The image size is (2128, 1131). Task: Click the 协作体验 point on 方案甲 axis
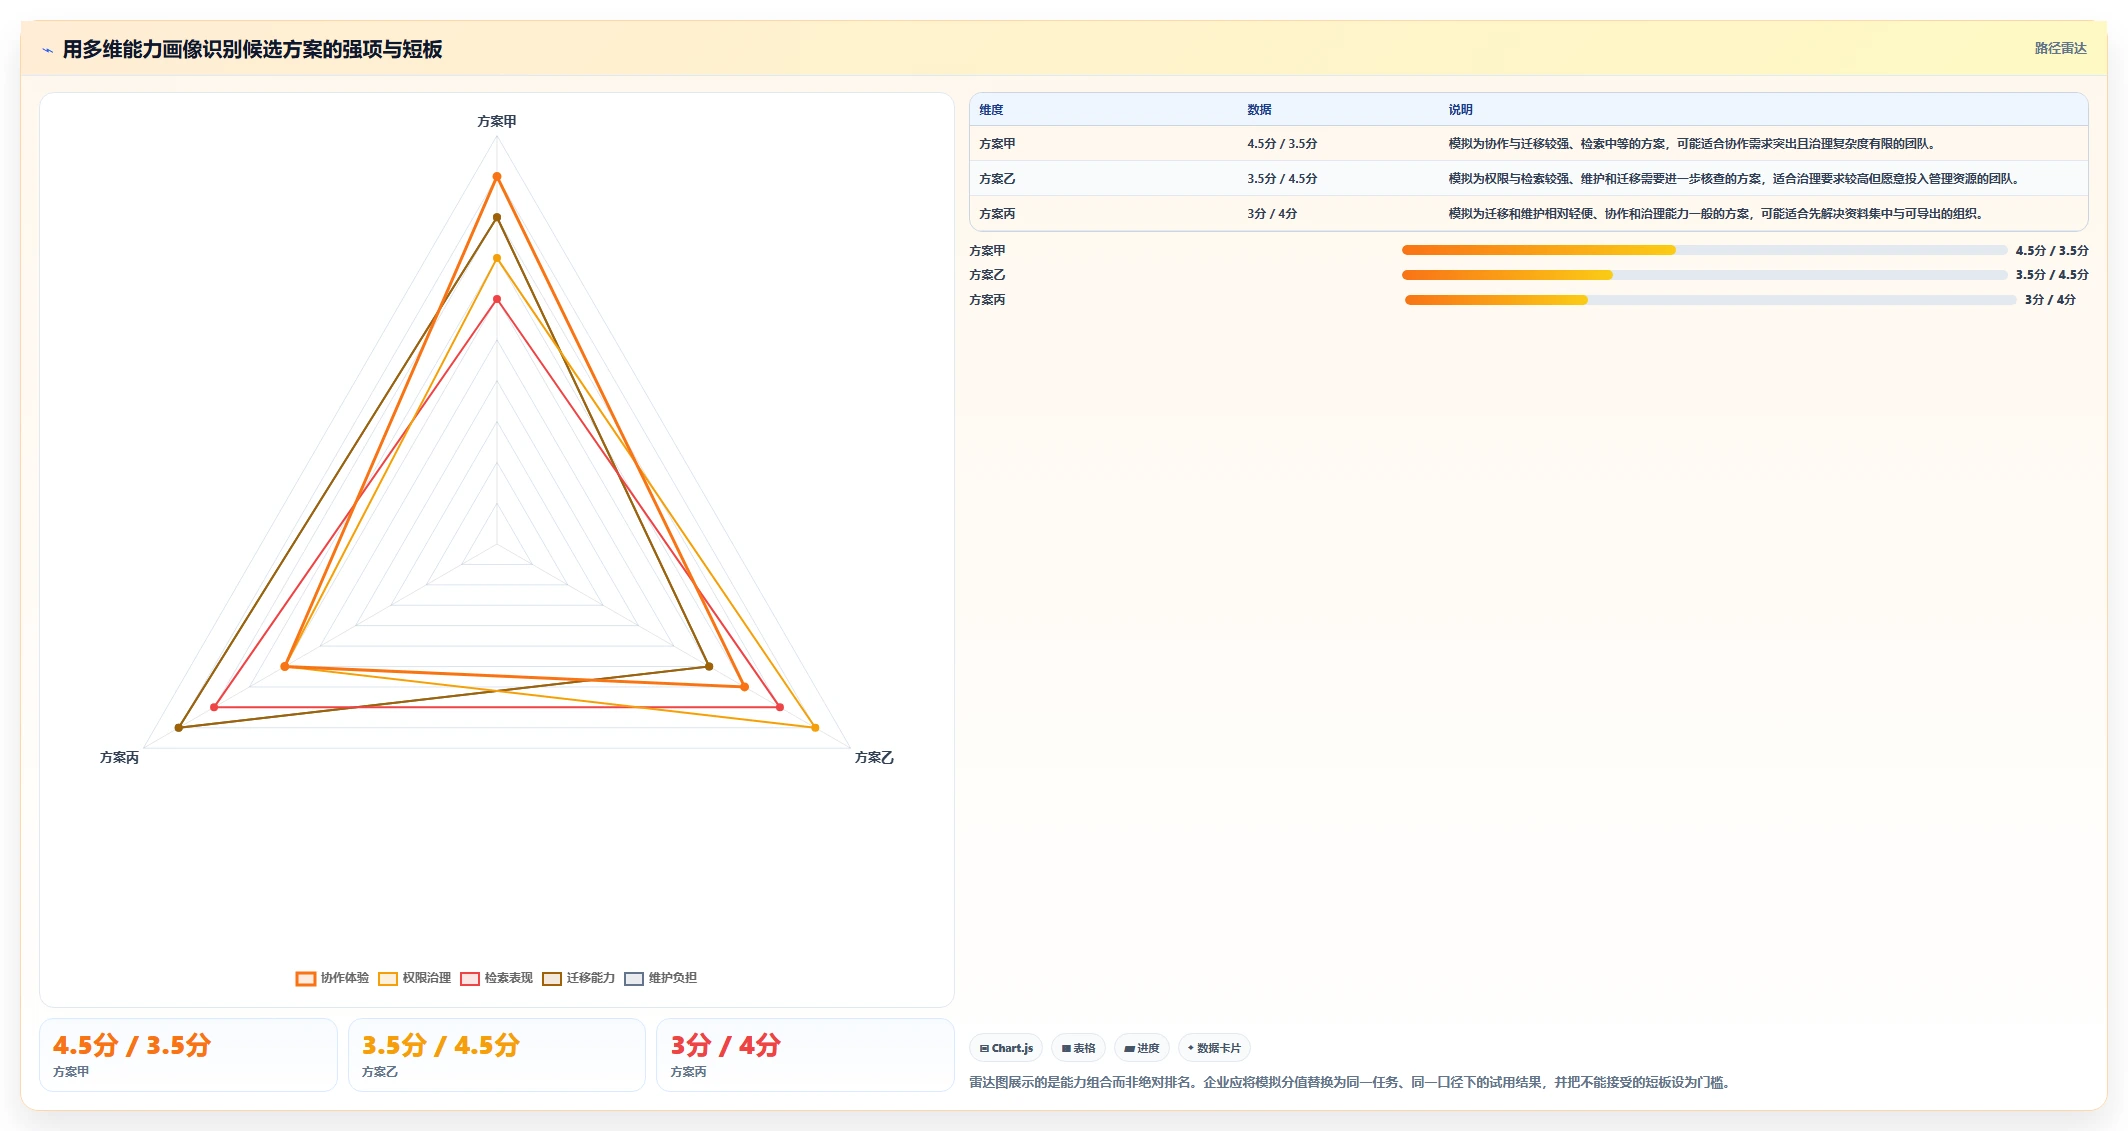[x=497, y=177]
